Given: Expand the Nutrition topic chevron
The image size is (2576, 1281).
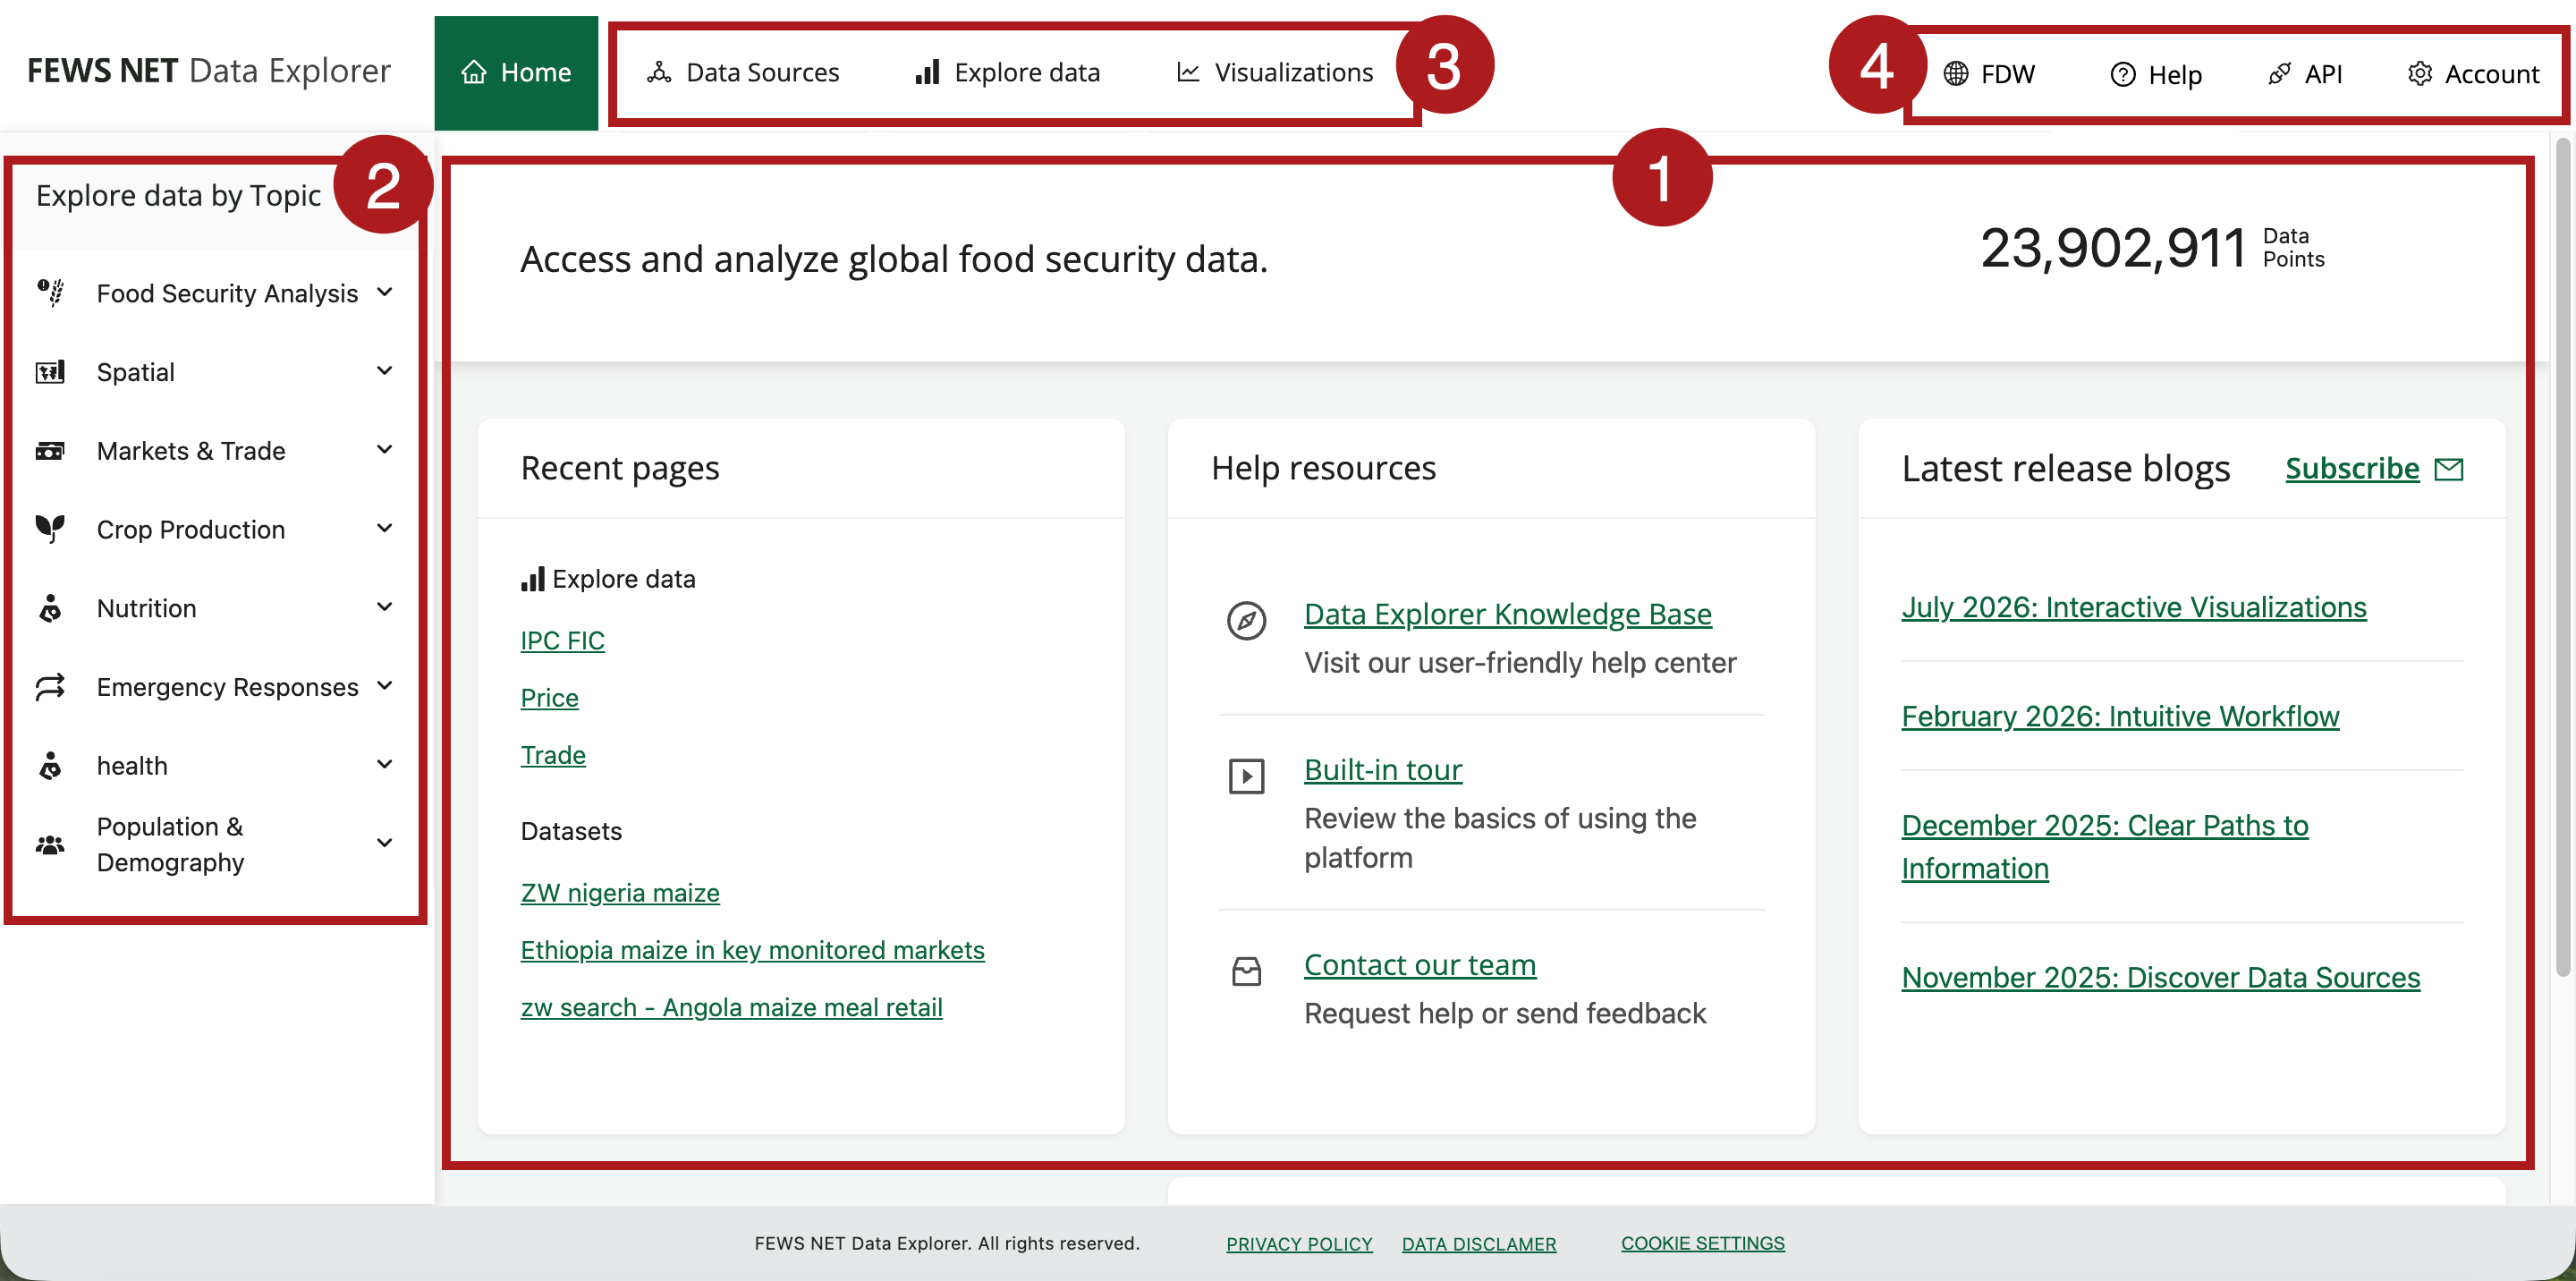Looking at the screenshot, I should point(385,607).
